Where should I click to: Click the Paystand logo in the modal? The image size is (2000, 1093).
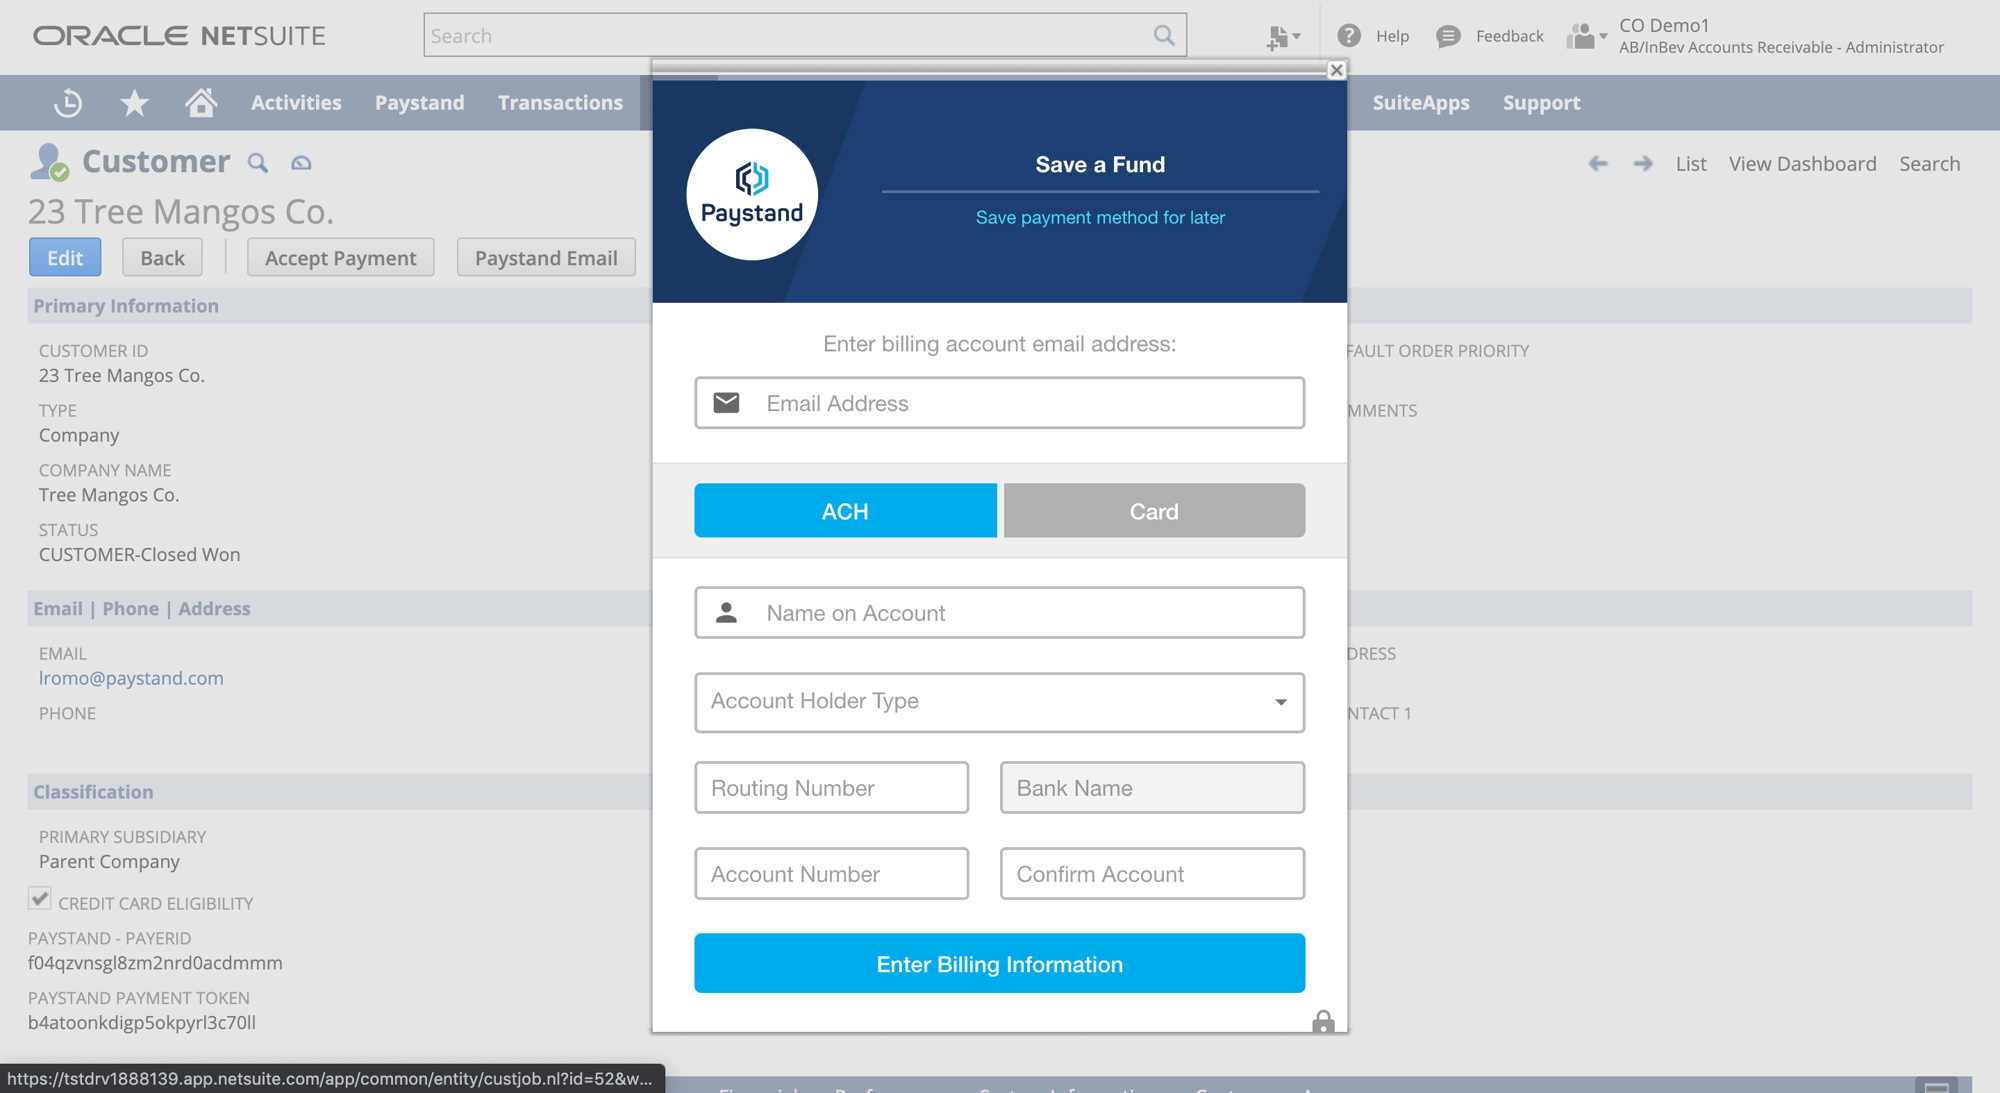pos(751,194)
